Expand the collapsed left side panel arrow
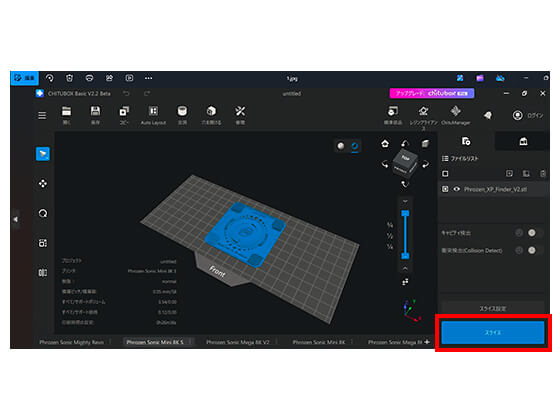Image resolution: width=560 pixels, height=420 pixels. pyautogui.click(x=16, y=219)
